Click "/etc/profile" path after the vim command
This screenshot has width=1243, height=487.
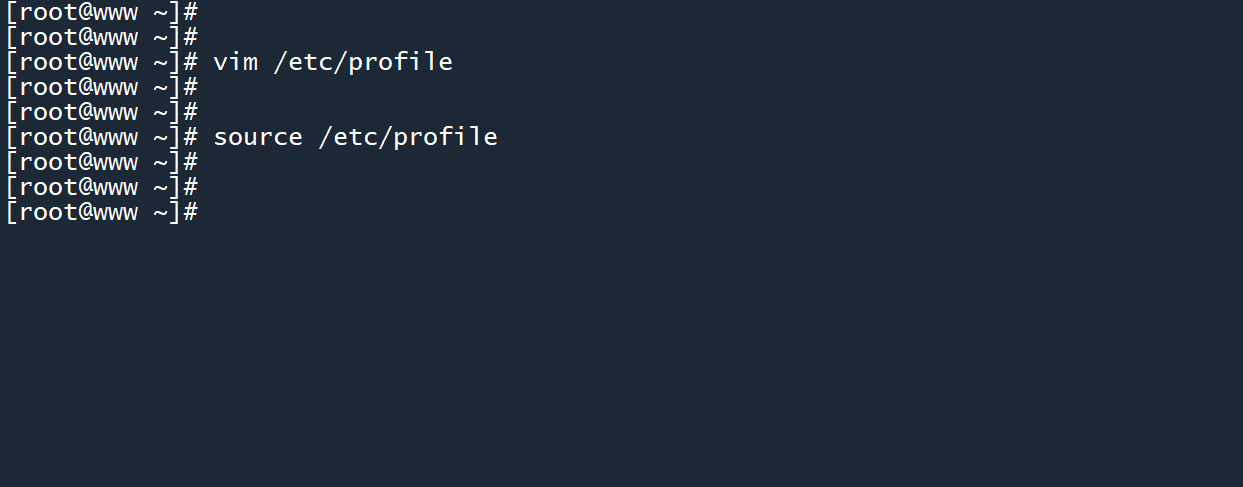coord(362,62)
